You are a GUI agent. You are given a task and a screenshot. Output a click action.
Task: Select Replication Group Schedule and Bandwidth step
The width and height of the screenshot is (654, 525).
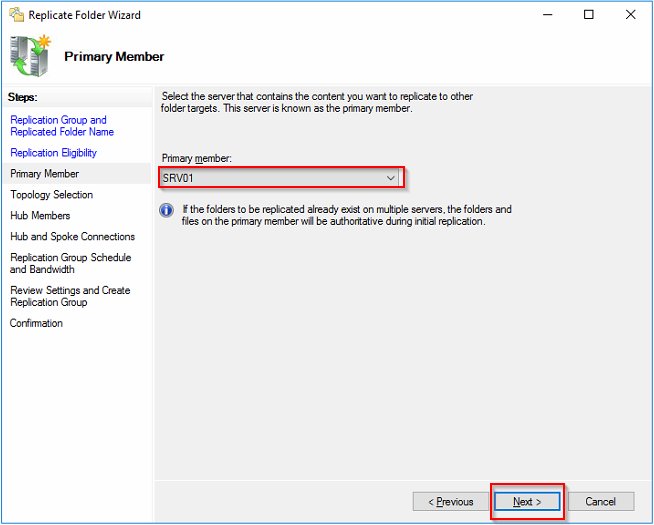tap(70, 263)
